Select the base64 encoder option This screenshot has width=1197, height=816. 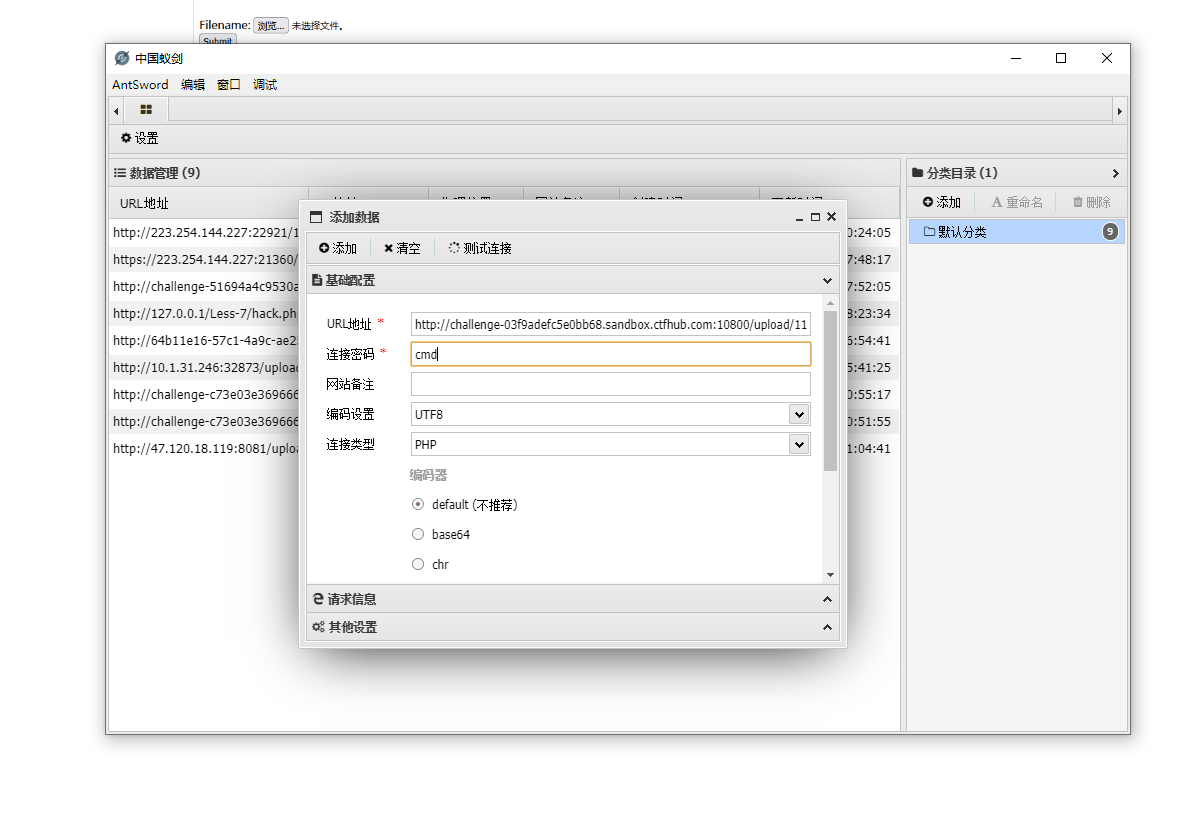coord(418,535)
